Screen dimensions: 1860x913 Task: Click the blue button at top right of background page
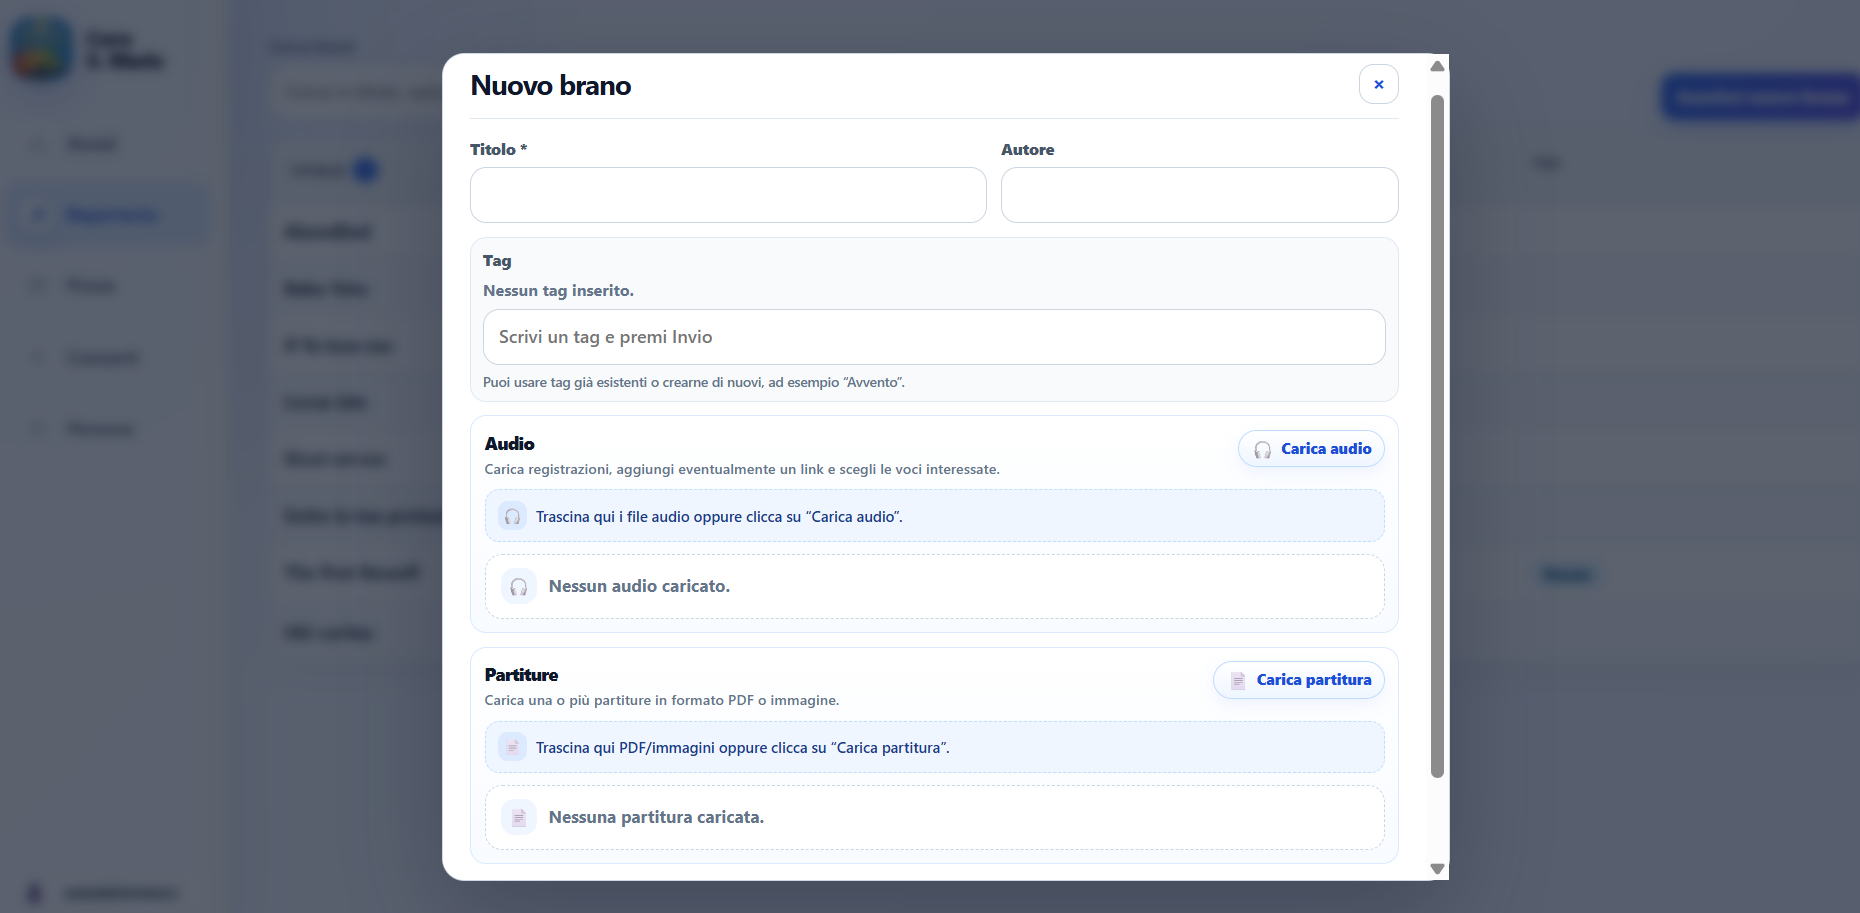click(x=1760, y=97)
